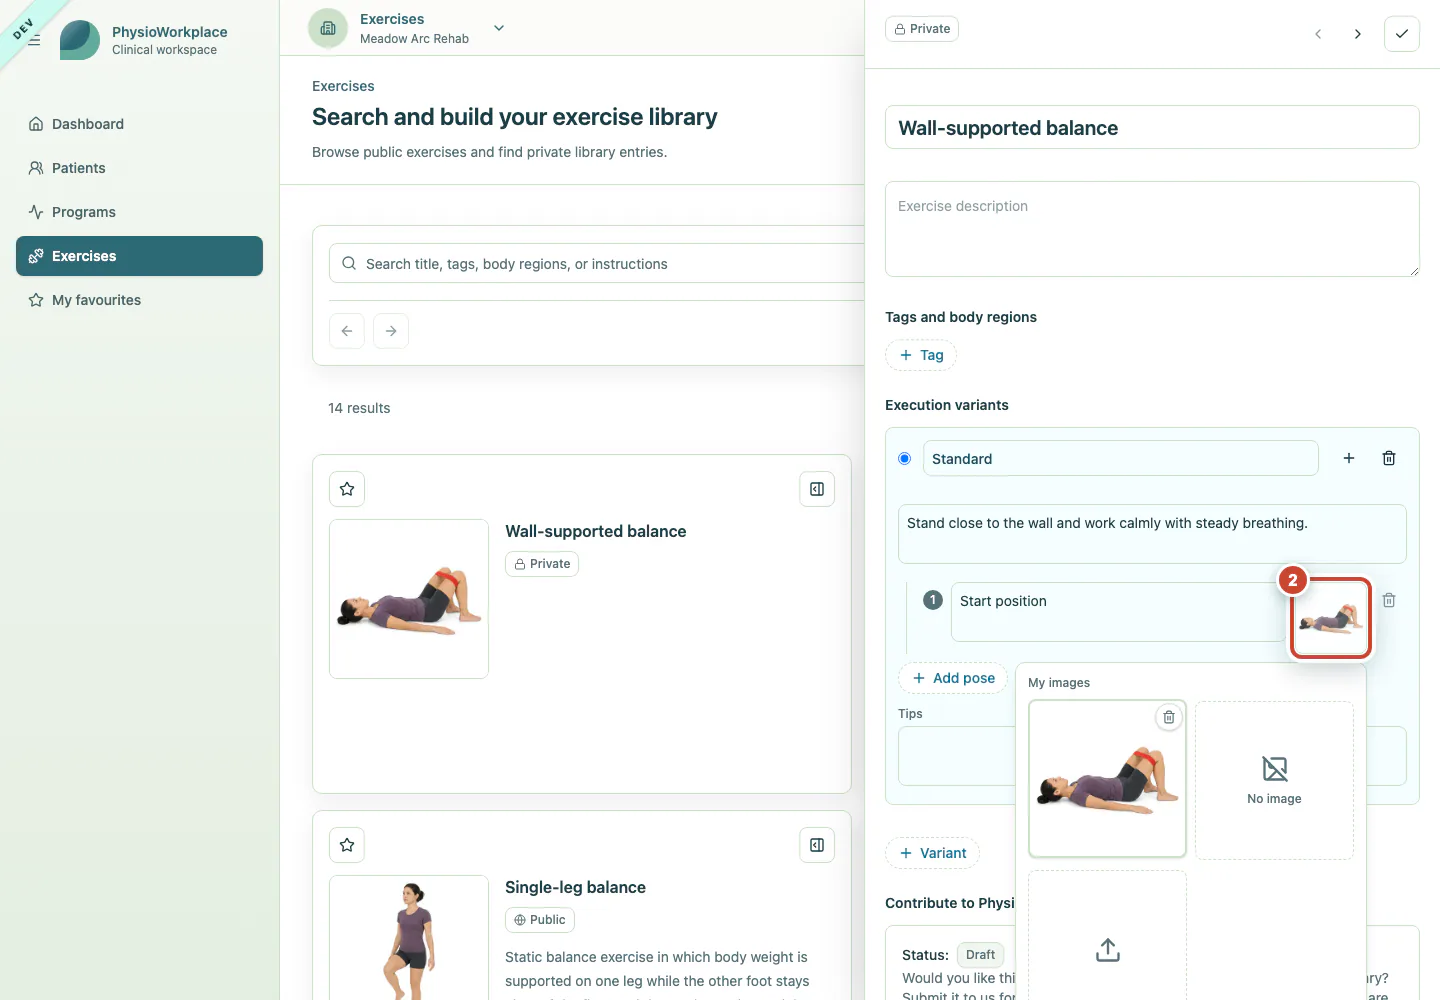The width and height of the screenshot is (1440, 1000).
Task: Go to the next exercise in the editor
Action: (x=1357, y=34)
